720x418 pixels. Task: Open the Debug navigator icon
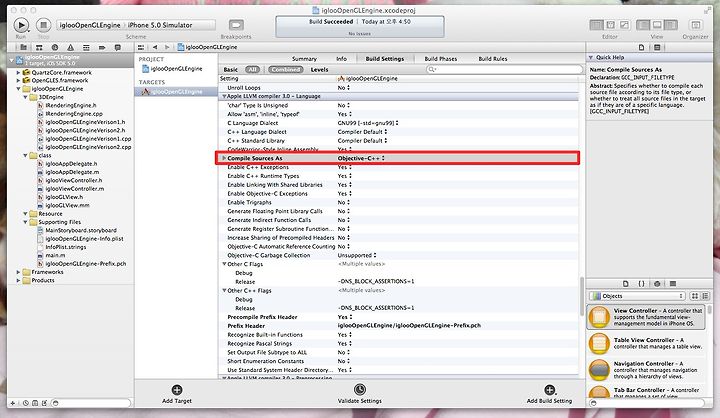[x=86, y=47]
